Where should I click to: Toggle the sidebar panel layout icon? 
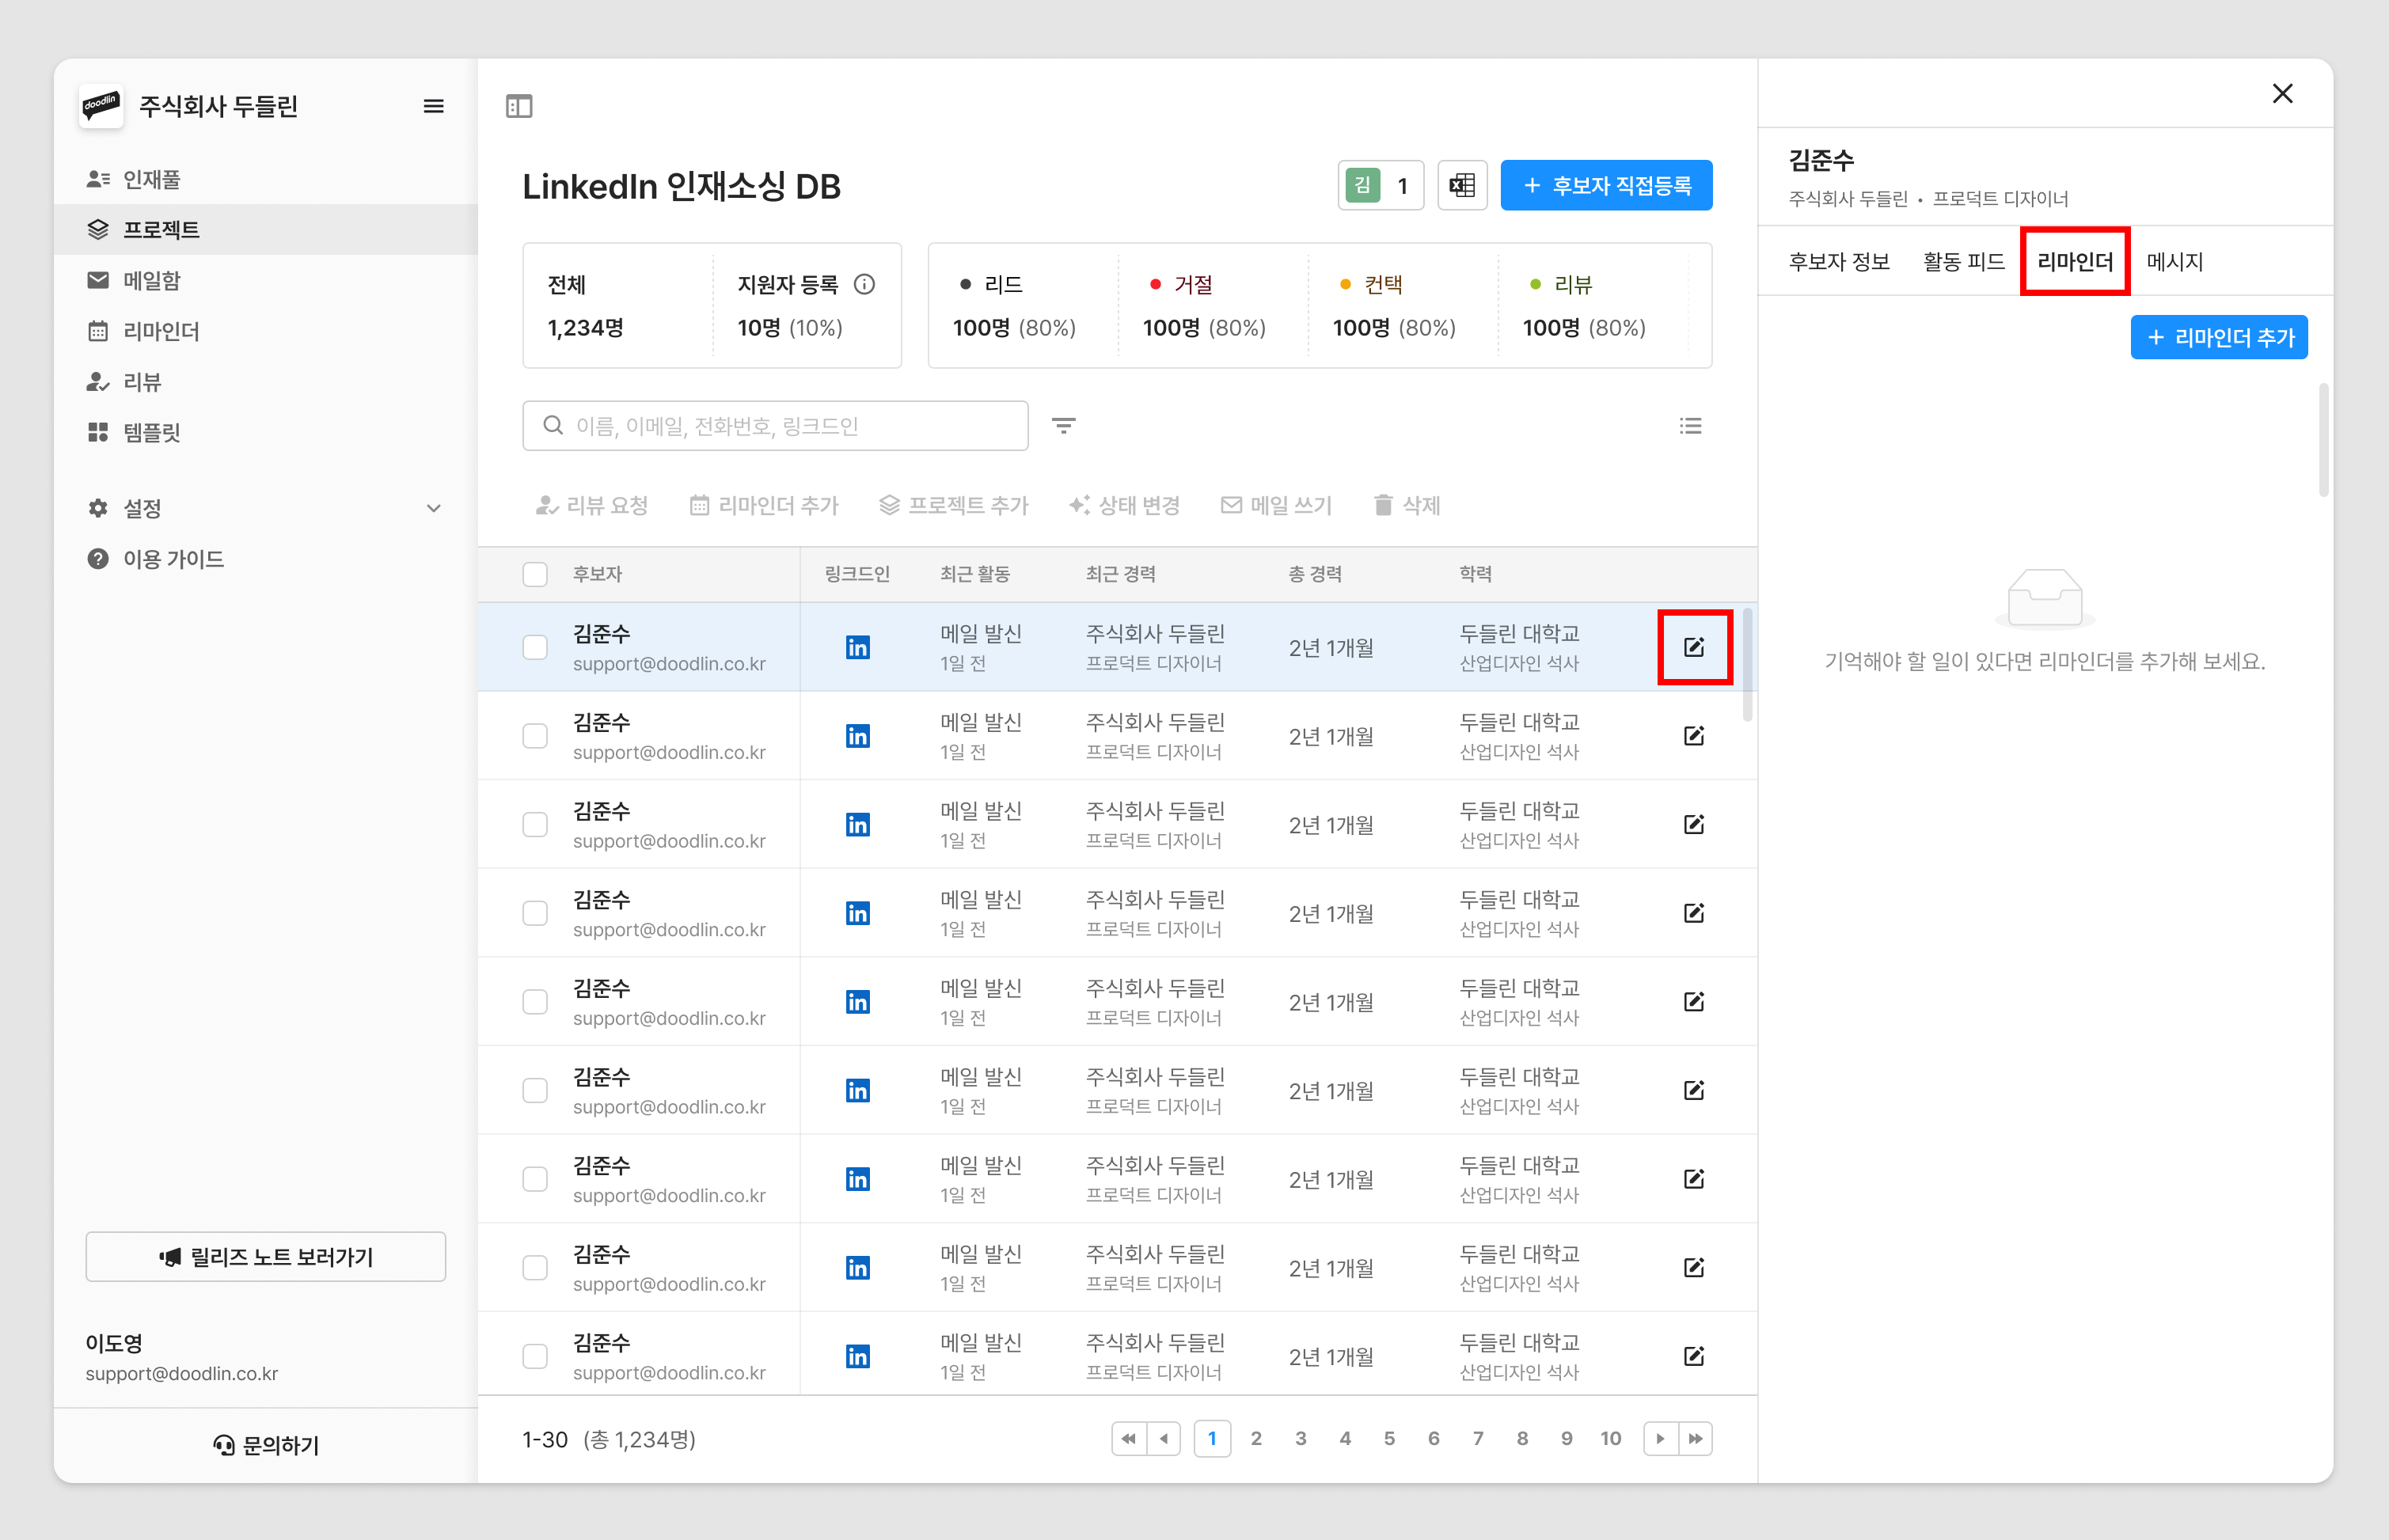pos(519,106)
